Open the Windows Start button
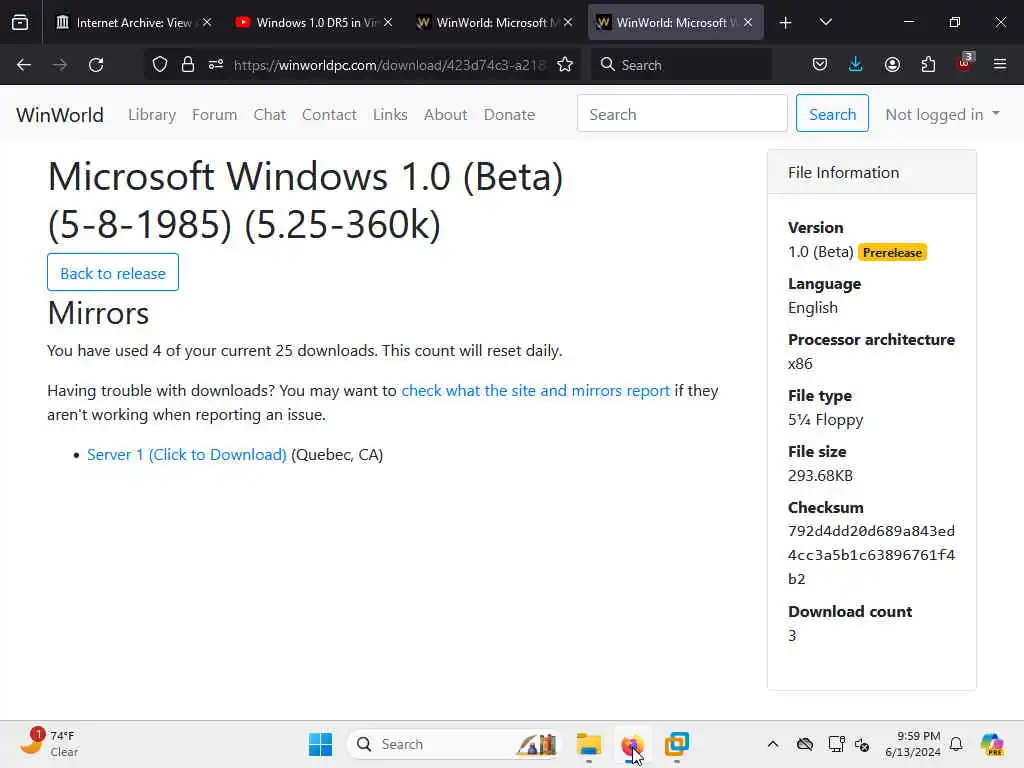This screenshot has height=768, width=1024. (320, 744)
